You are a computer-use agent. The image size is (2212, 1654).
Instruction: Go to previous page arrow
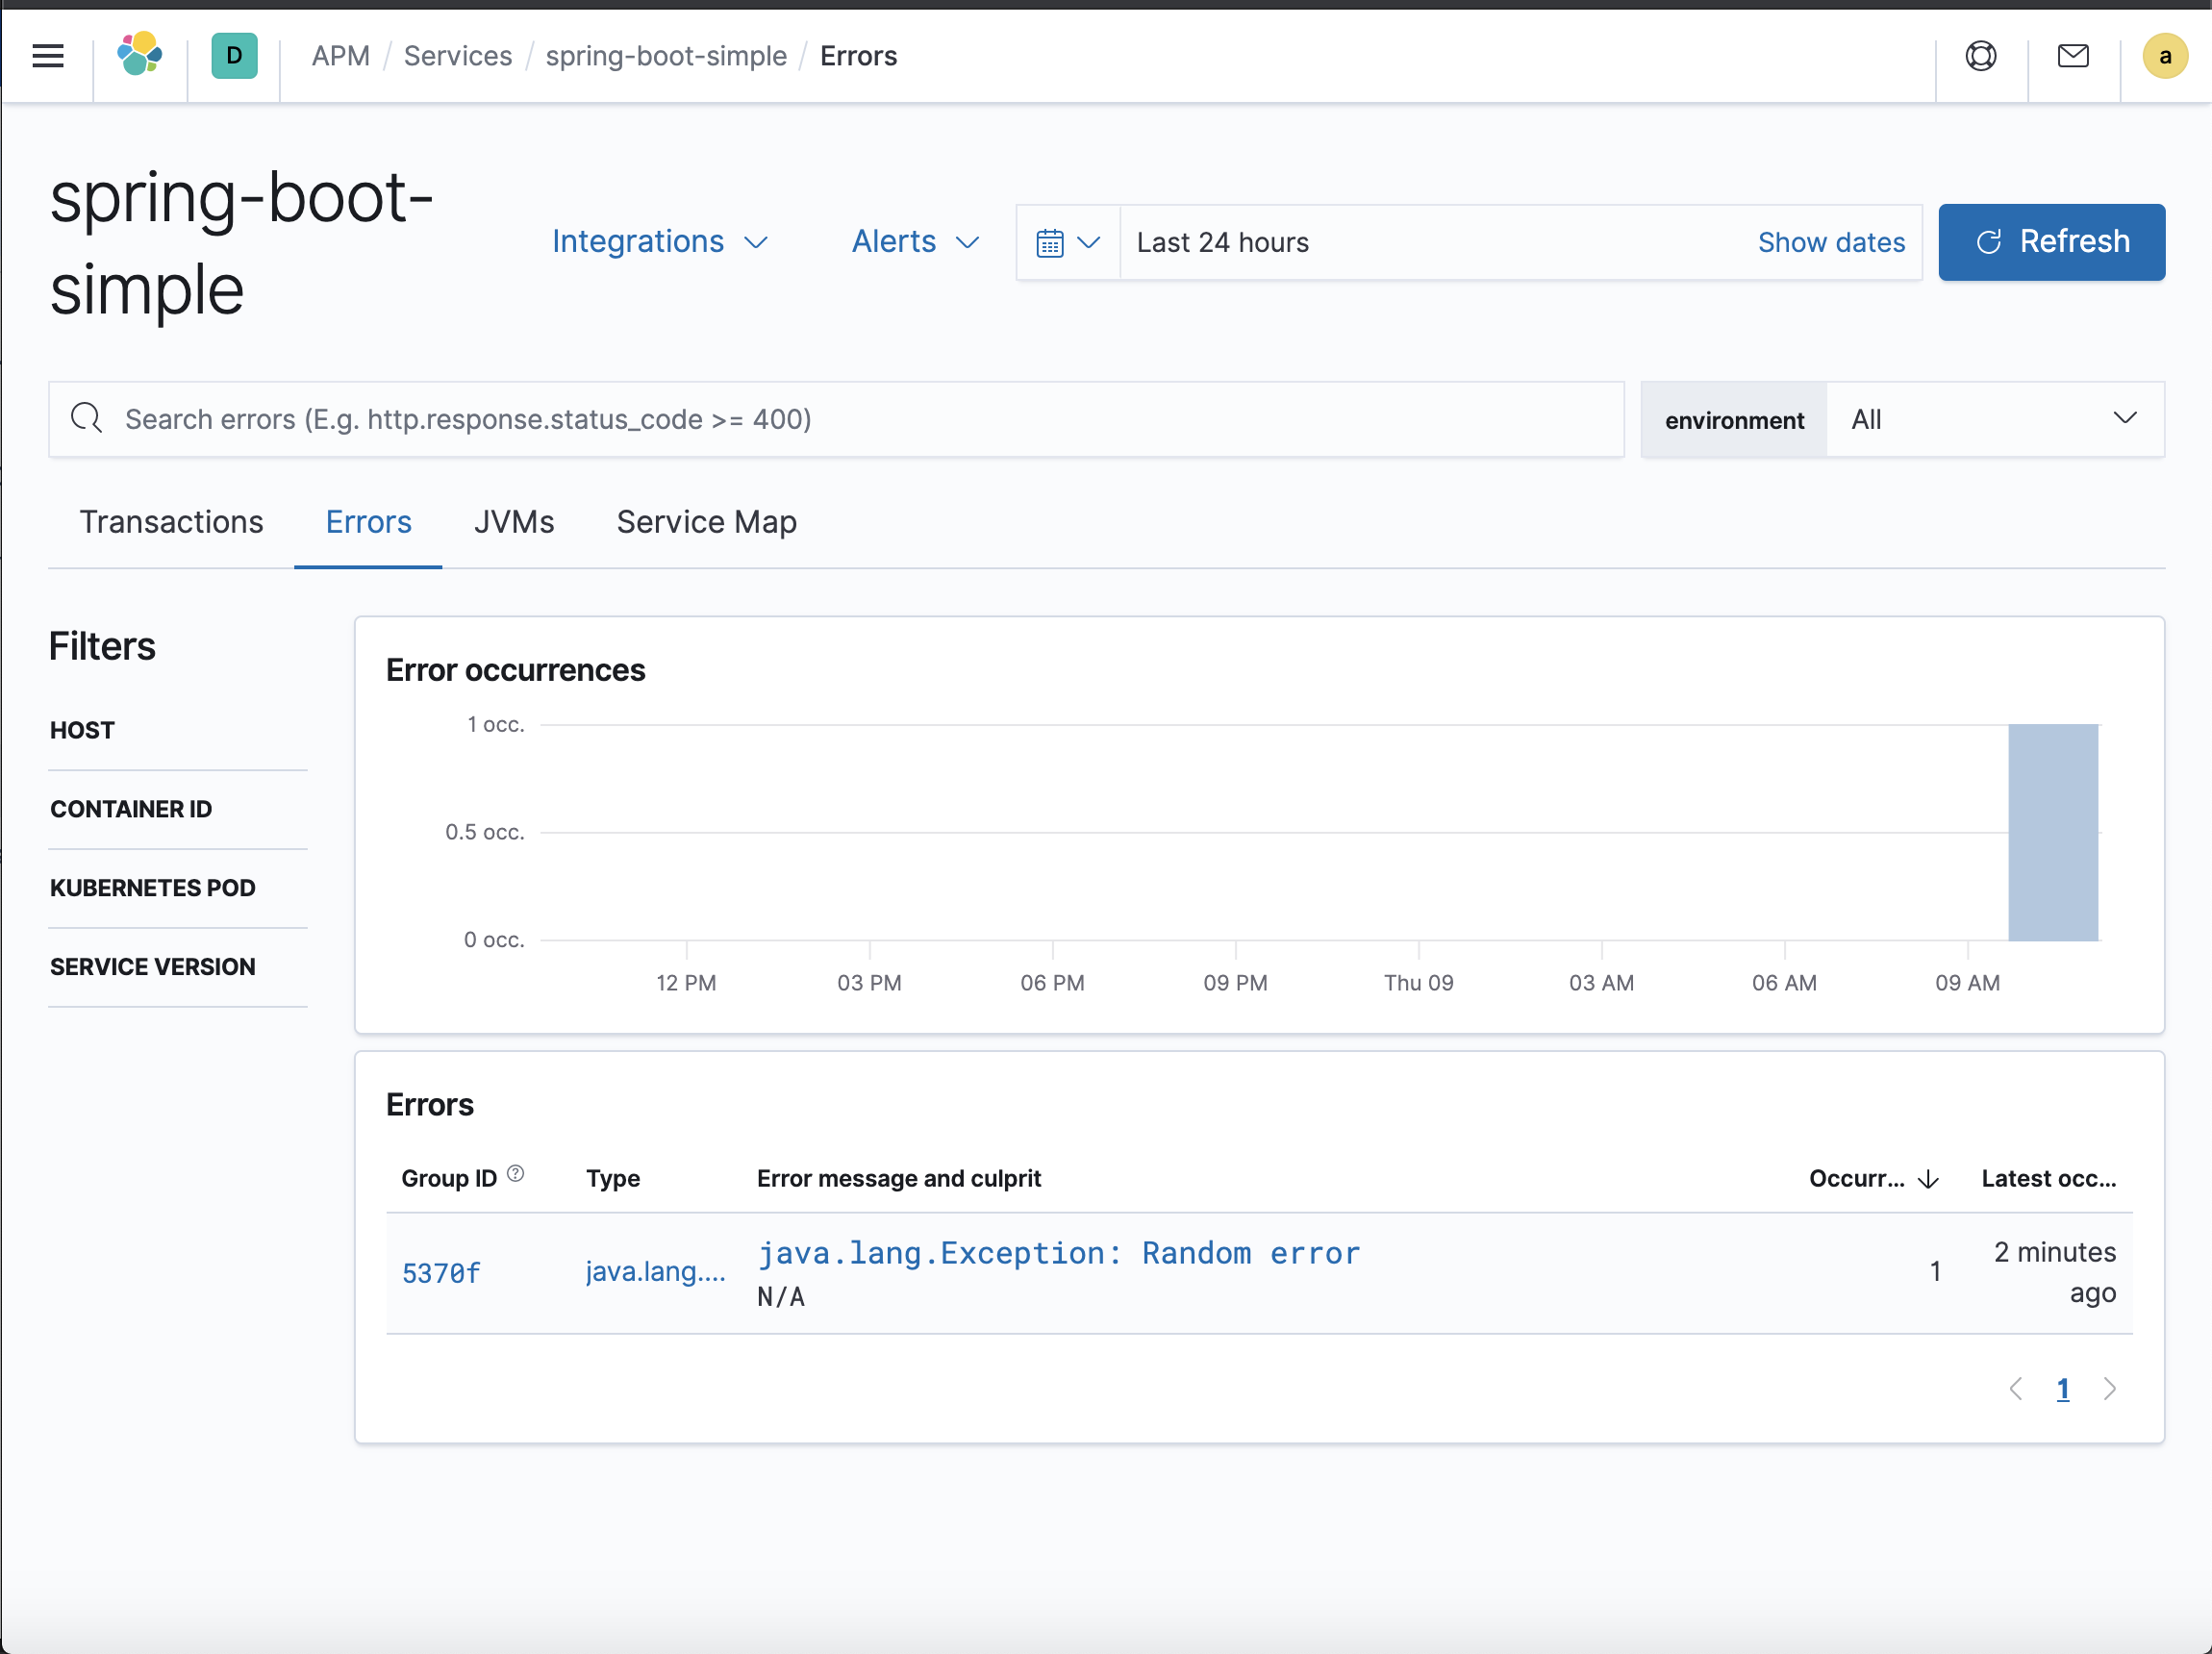[2016, 1389]
